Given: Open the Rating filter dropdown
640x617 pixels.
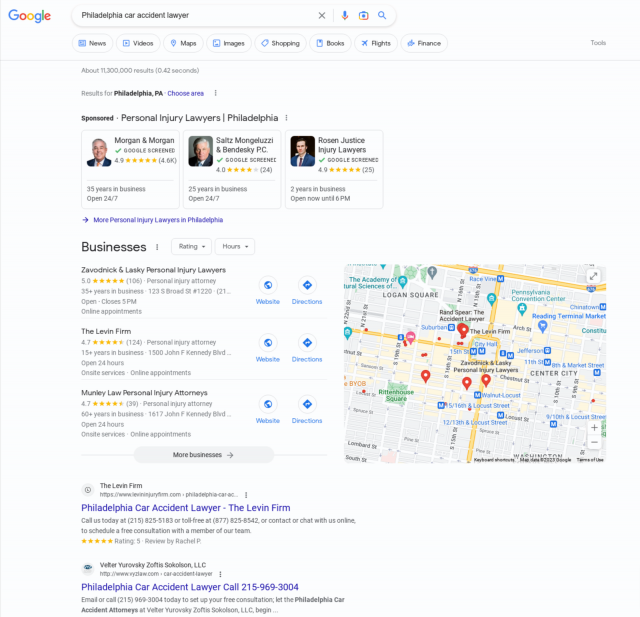Looking at the screenshot, I should click(x=191, y=246).
